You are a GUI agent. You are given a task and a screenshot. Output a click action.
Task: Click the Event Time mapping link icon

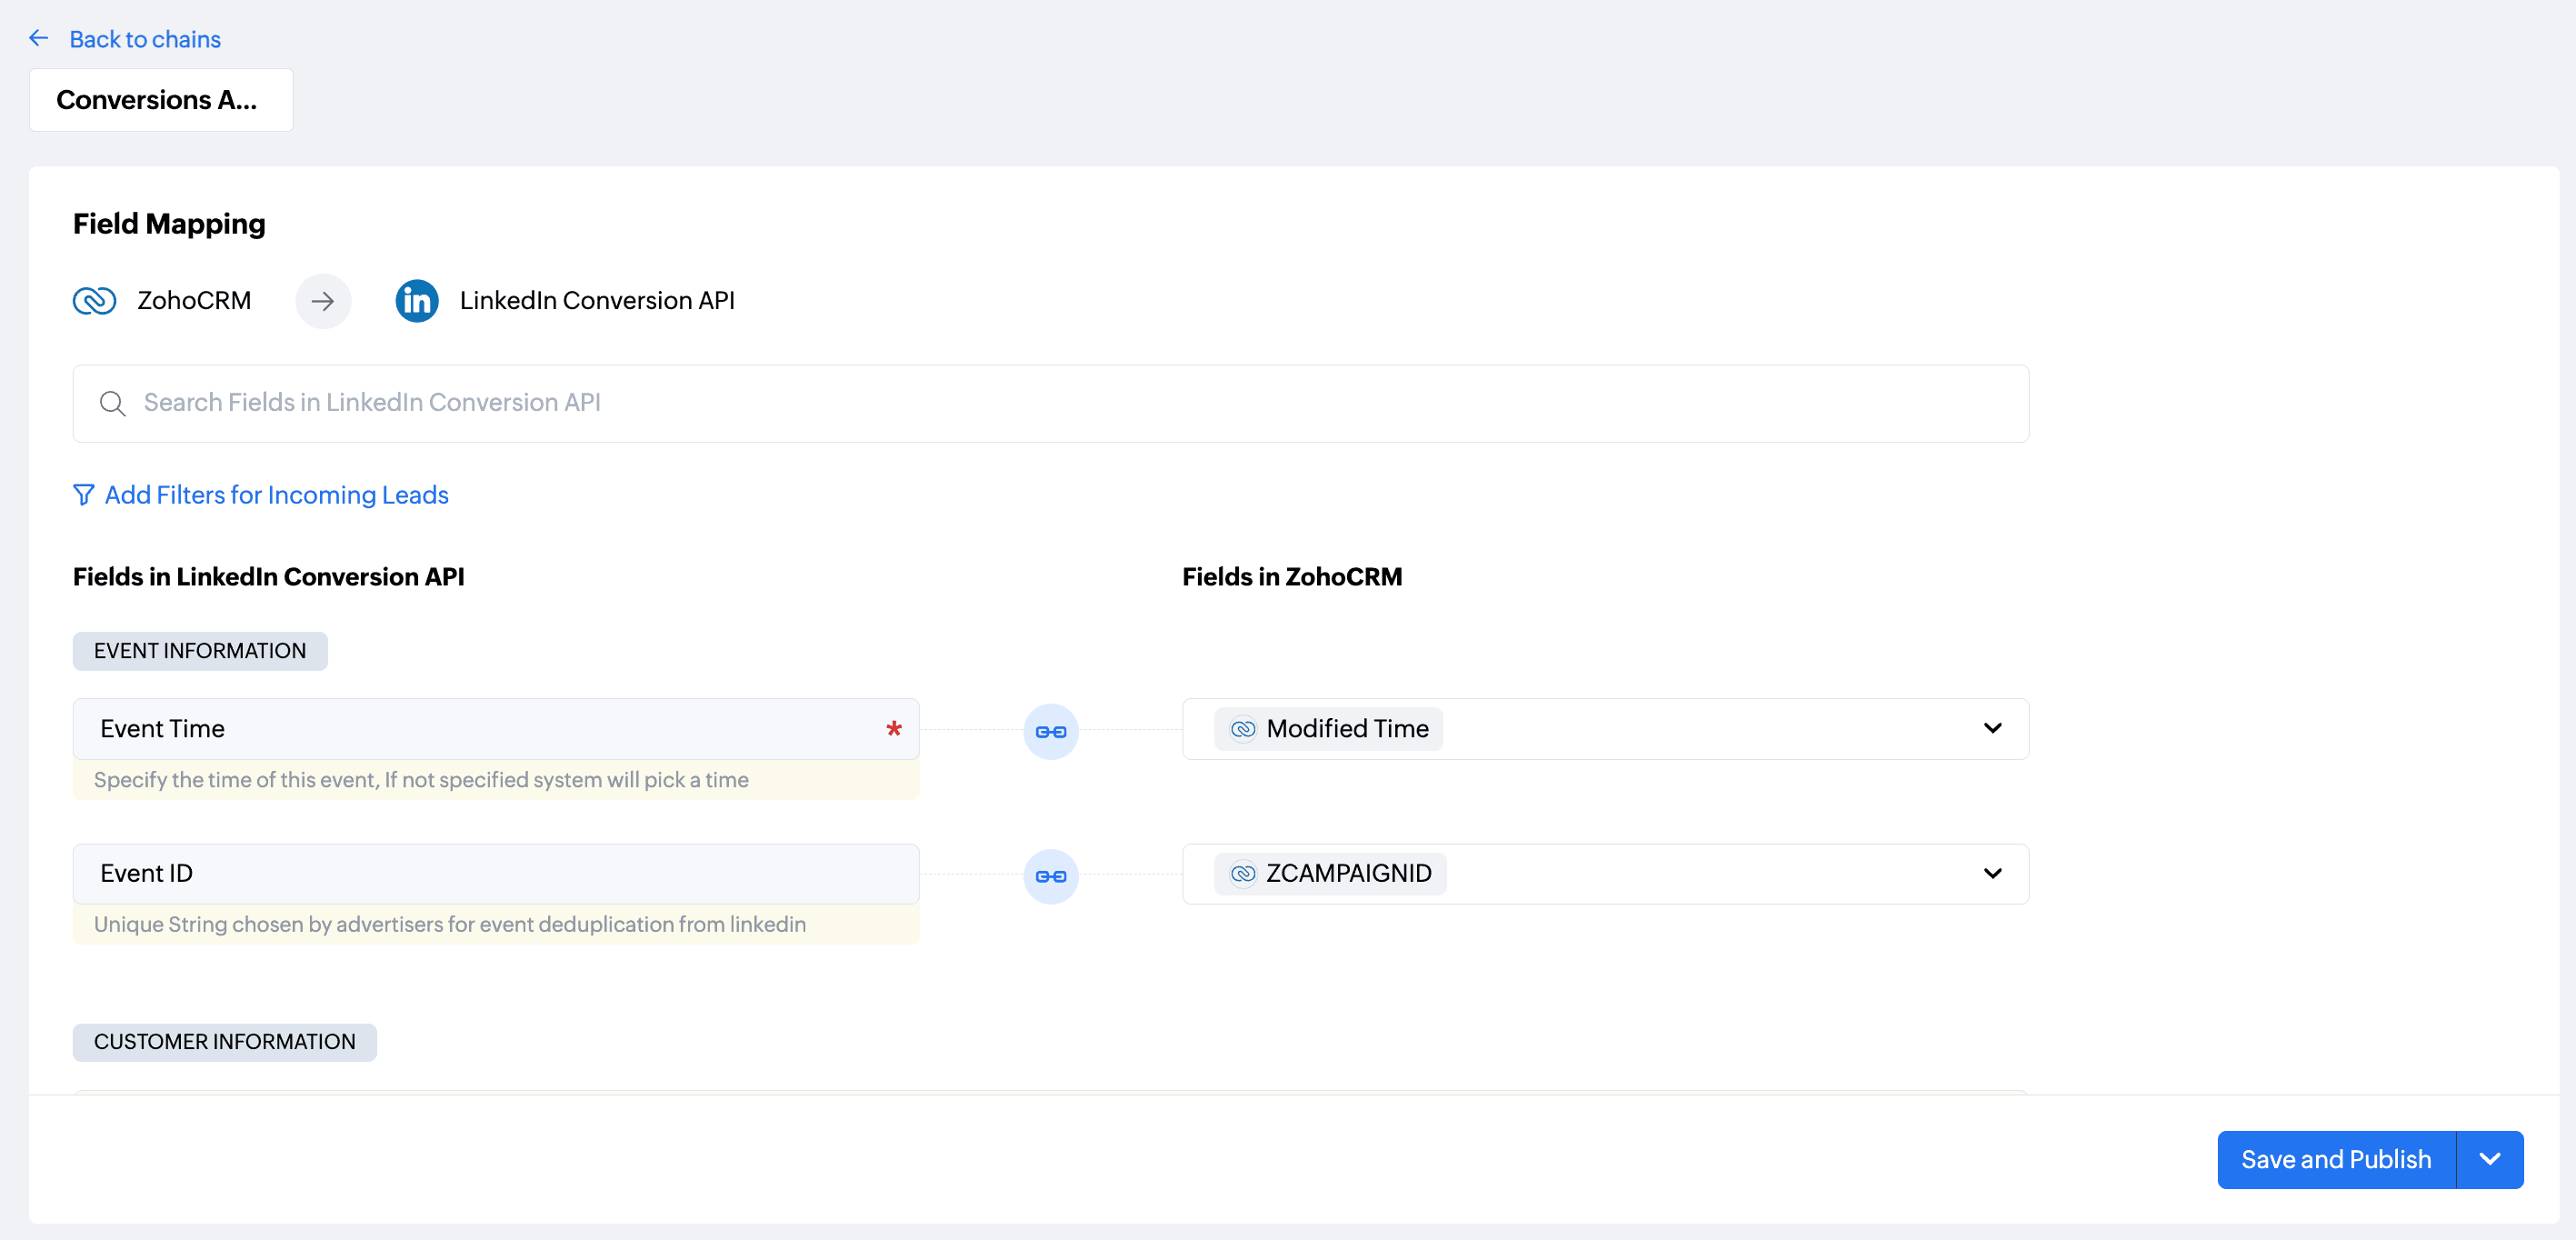coord(1050,732)
